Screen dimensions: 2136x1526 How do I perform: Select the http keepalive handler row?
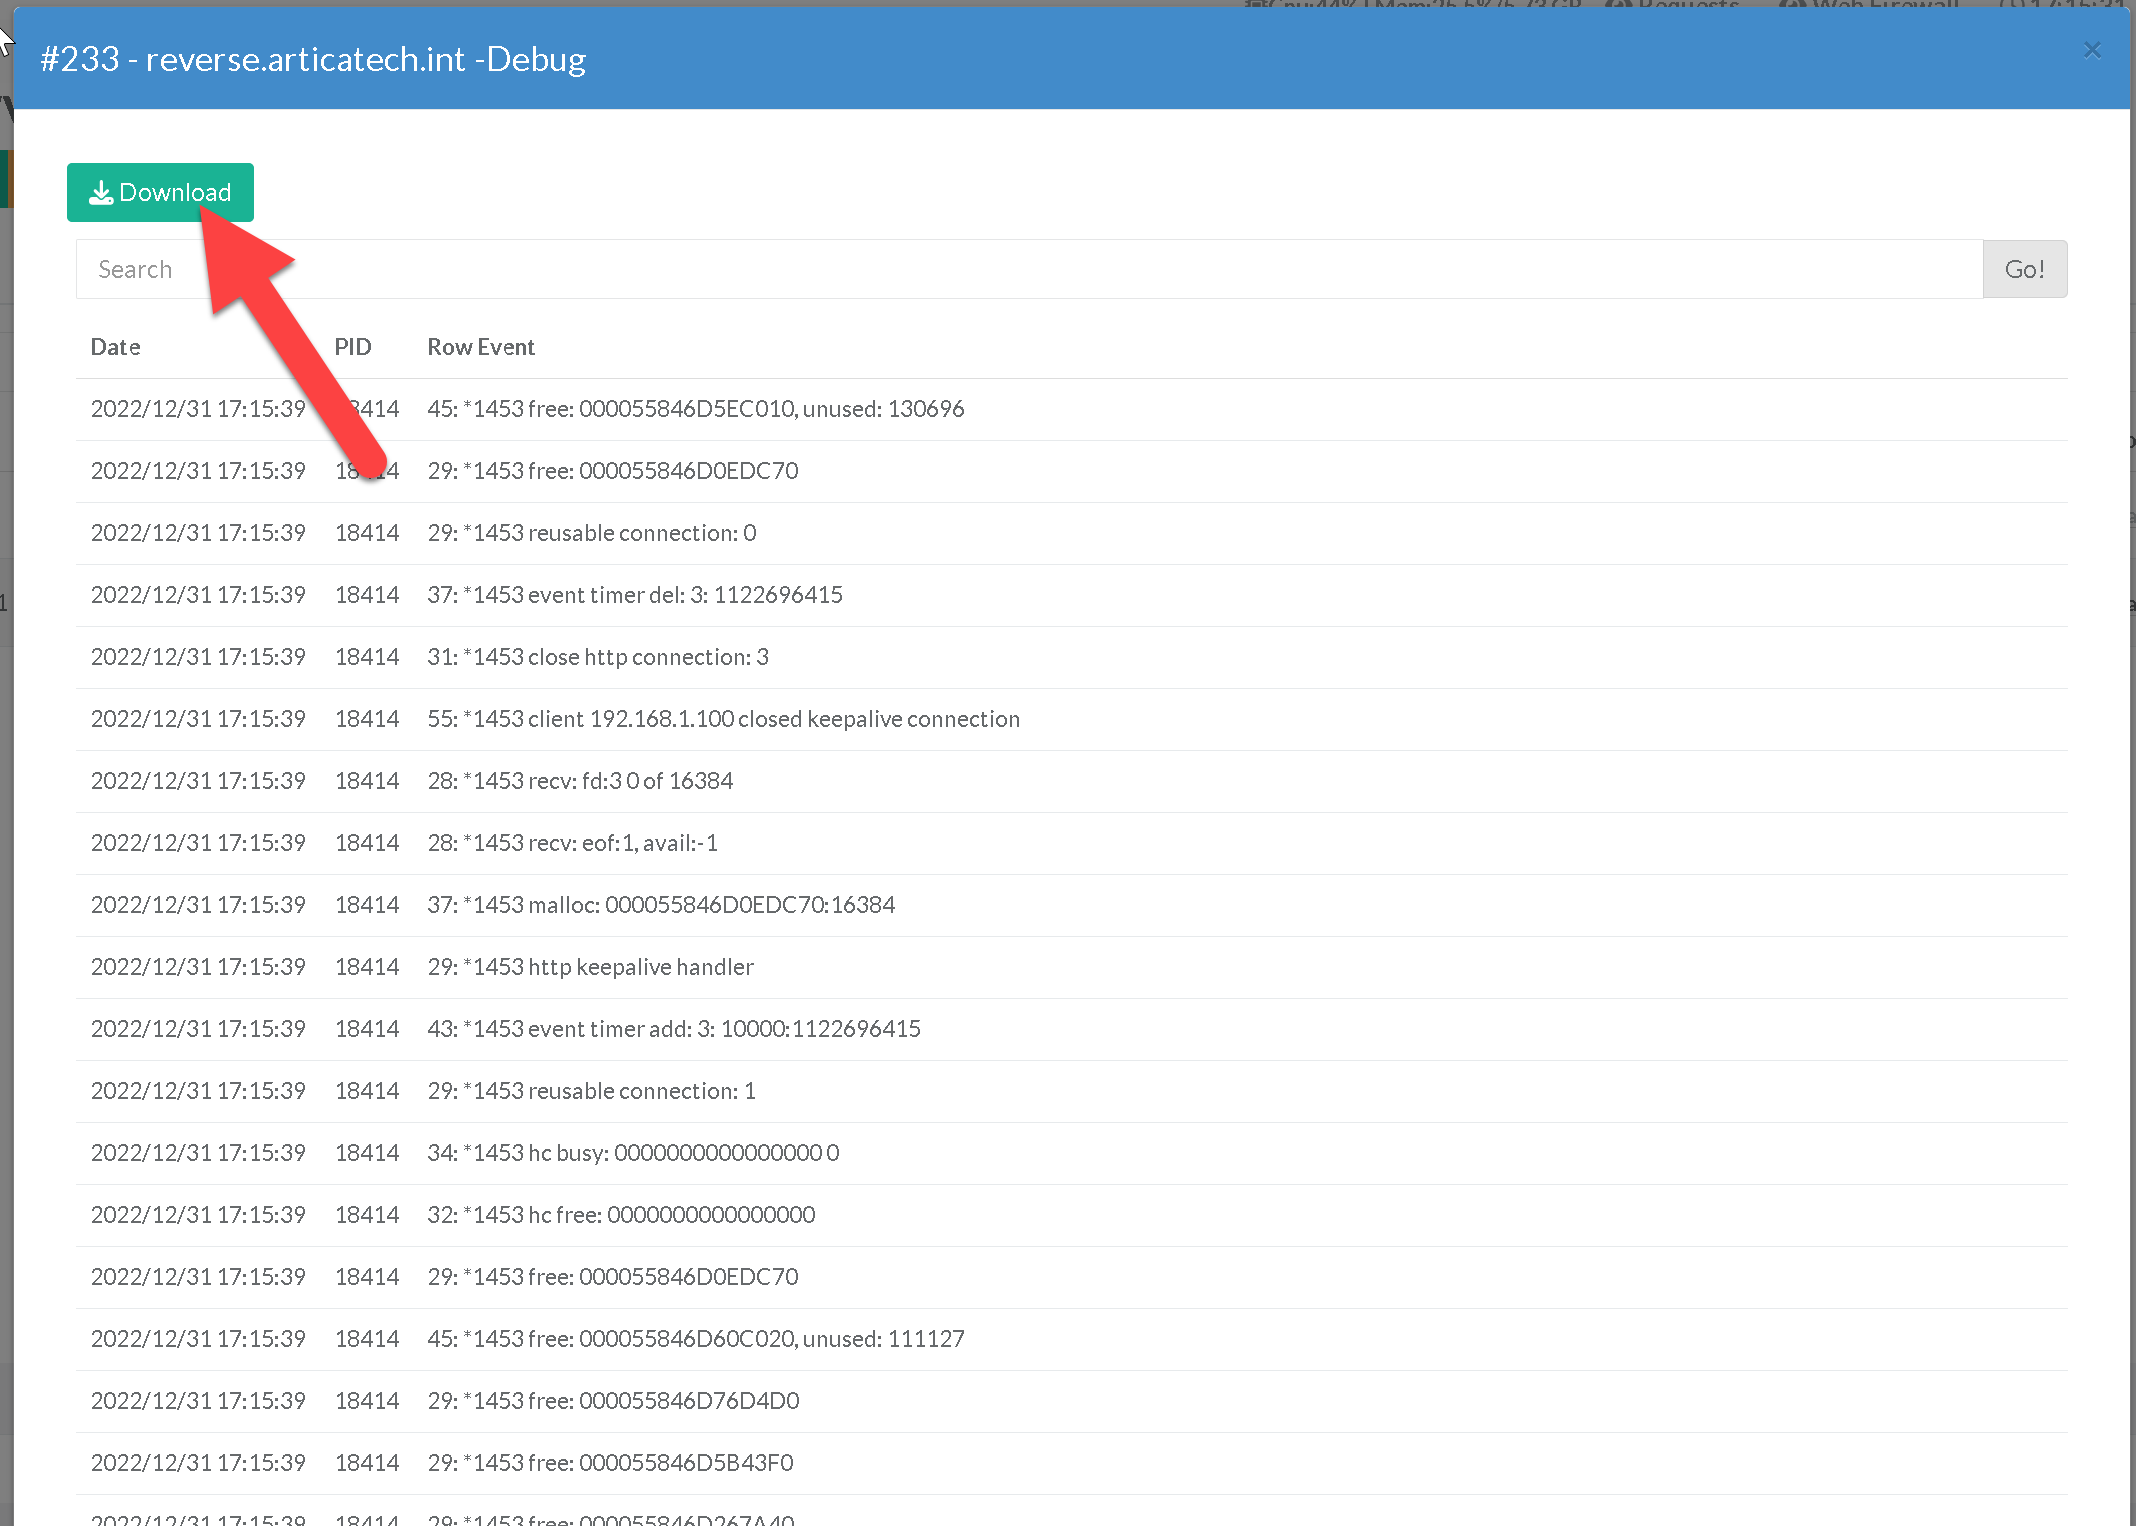click(590, 967)
